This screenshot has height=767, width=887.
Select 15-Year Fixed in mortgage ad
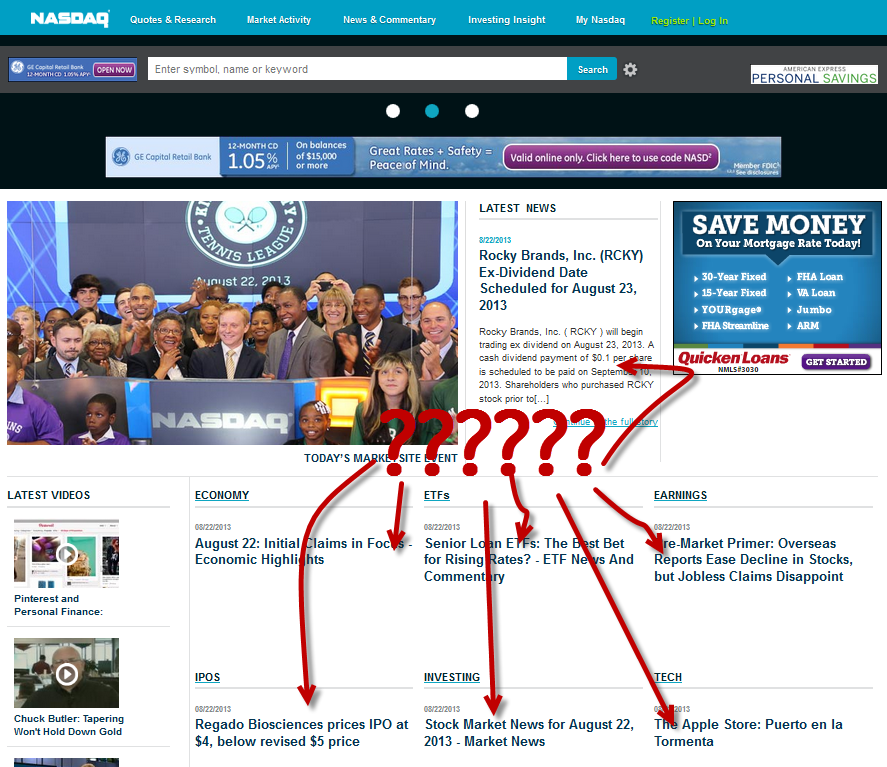[734, 293]
